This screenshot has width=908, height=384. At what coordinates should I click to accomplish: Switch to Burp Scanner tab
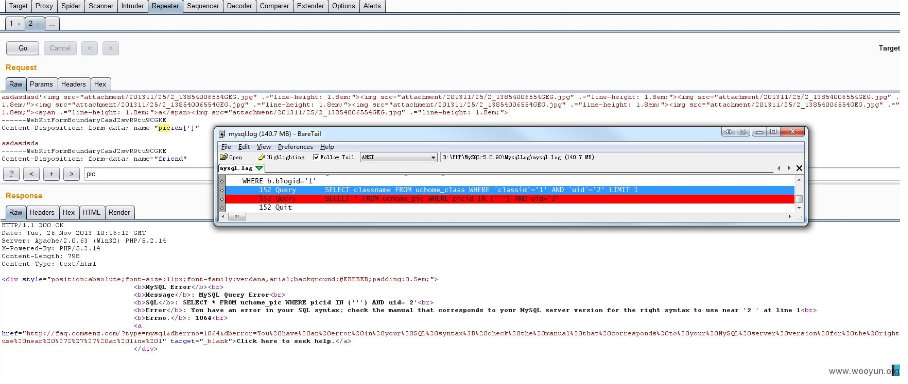[x=101, y=6]
